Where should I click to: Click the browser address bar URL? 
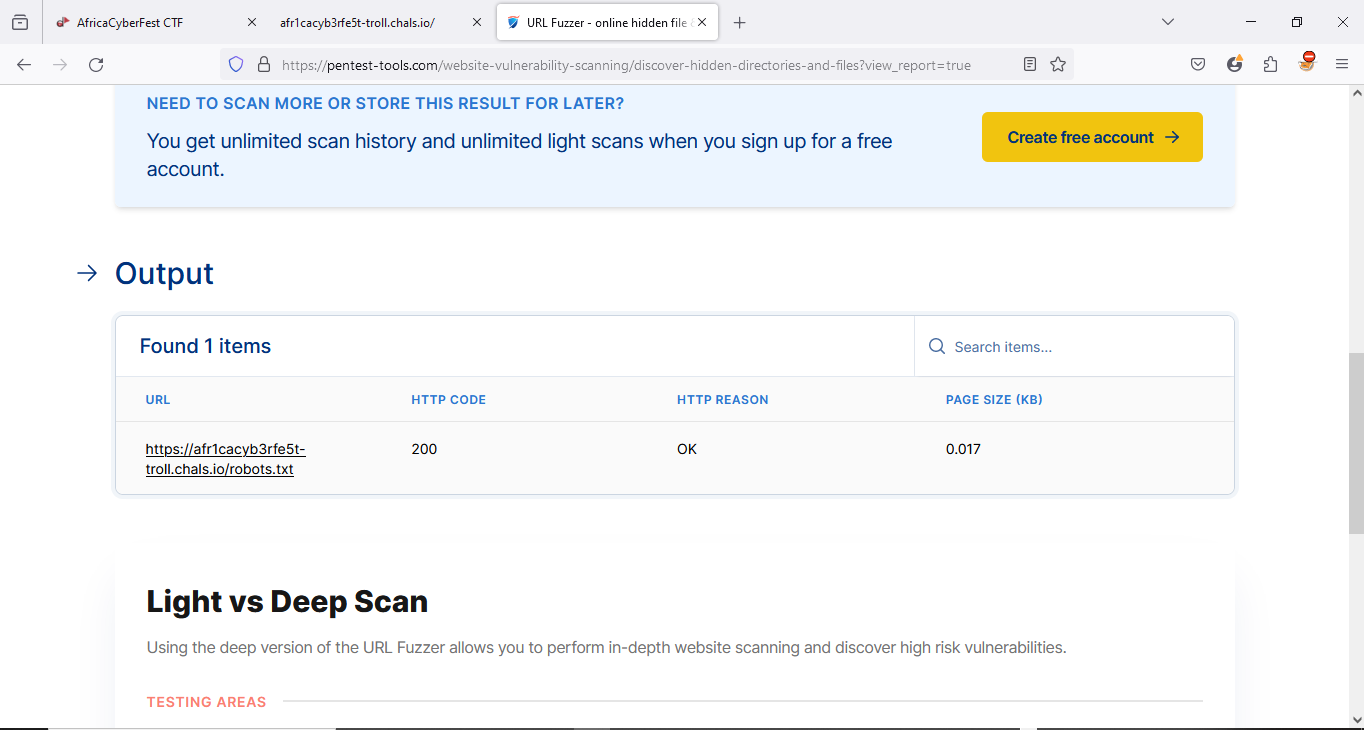pyautogui.click(x=625, y=65)
